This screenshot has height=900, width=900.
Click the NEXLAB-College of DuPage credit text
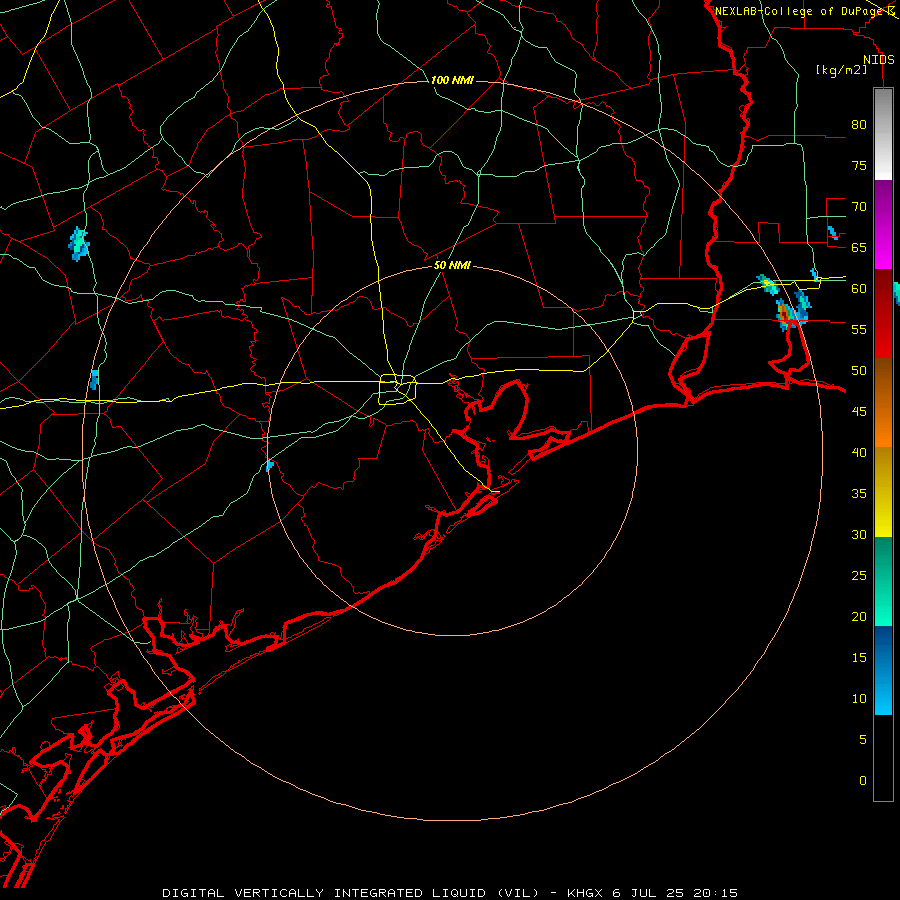click(801, 11)
